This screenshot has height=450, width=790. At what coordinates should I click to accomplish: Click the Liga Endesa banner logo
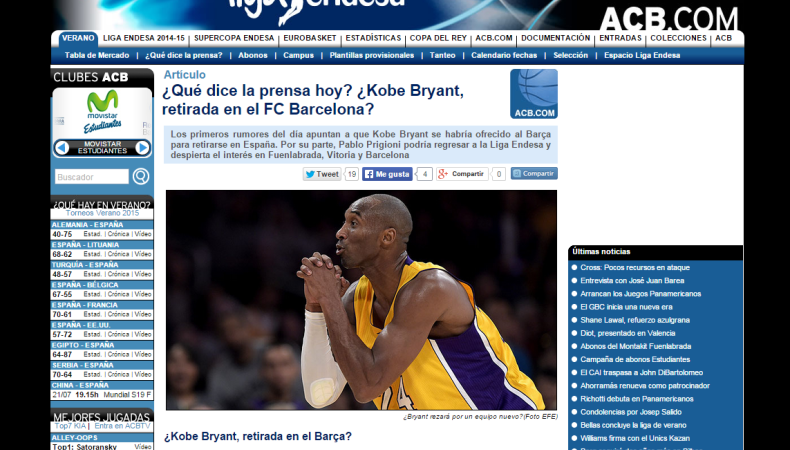[x=316, y=11]
